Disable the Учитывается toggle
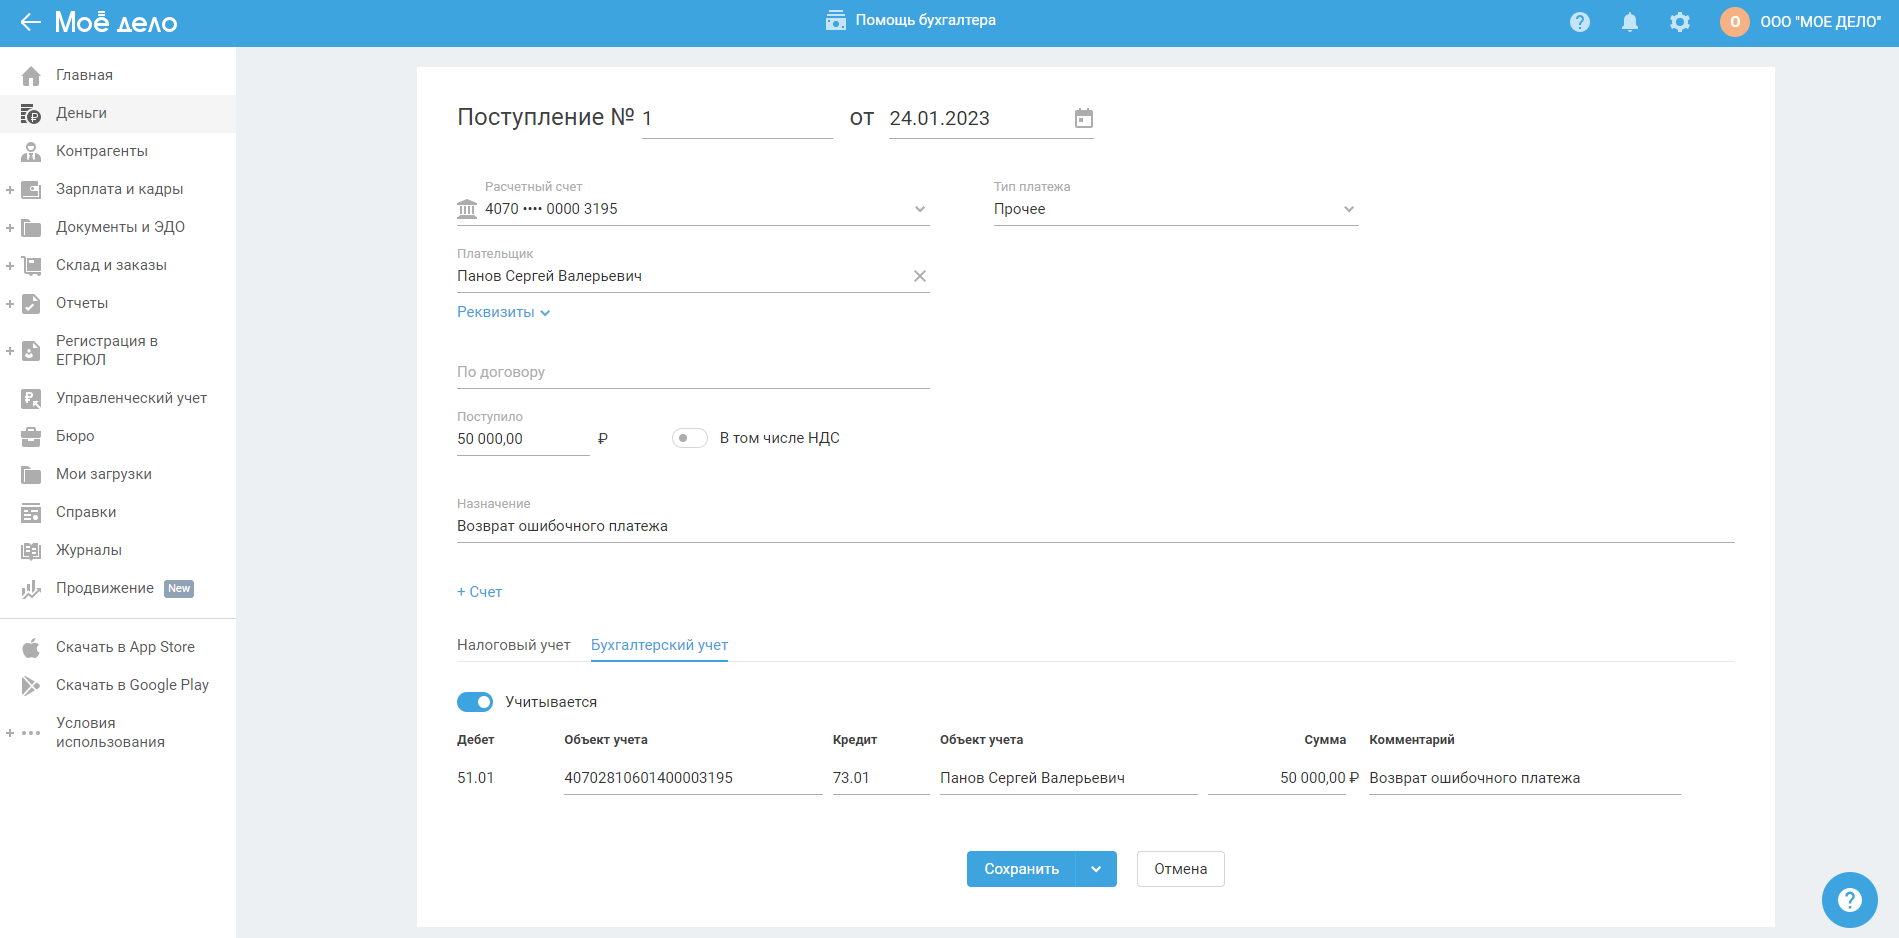This screenshot has height=938, width=1899. point(475,702)
